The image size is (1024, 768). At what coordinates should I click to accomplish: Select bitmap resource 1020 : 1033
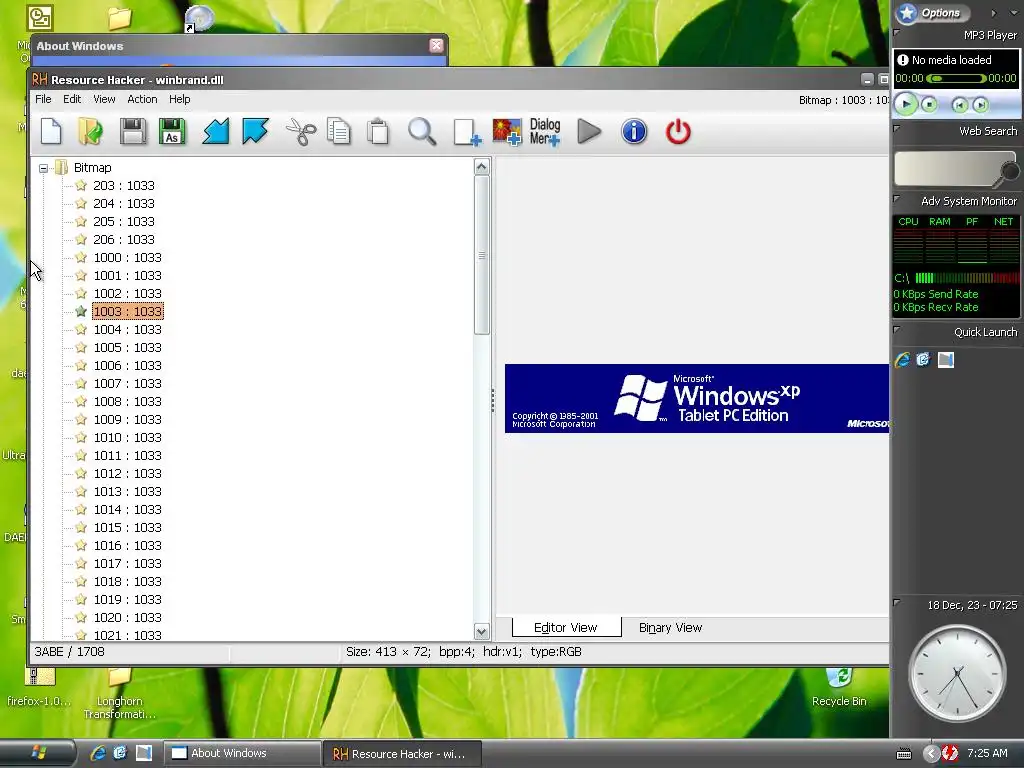point(127,617)
